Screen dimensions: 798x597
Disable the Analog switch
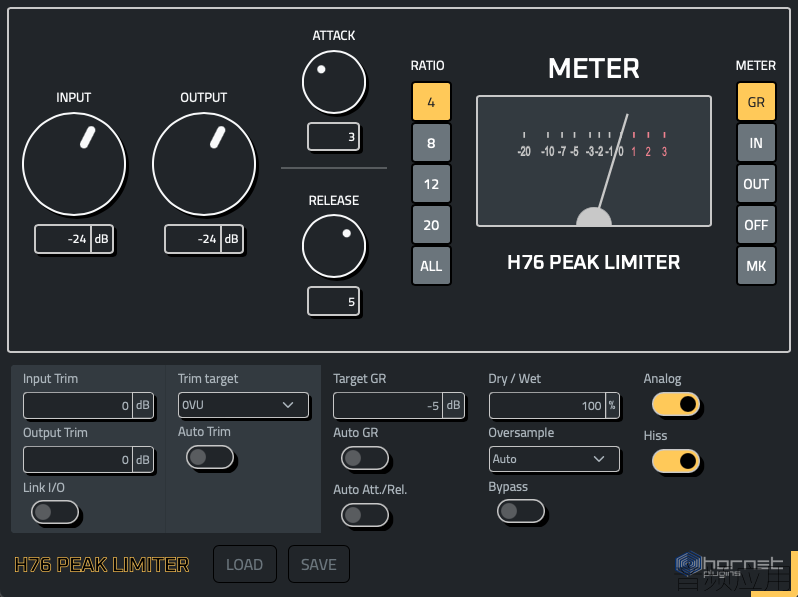pyautogui.click(x=676, y=404)
